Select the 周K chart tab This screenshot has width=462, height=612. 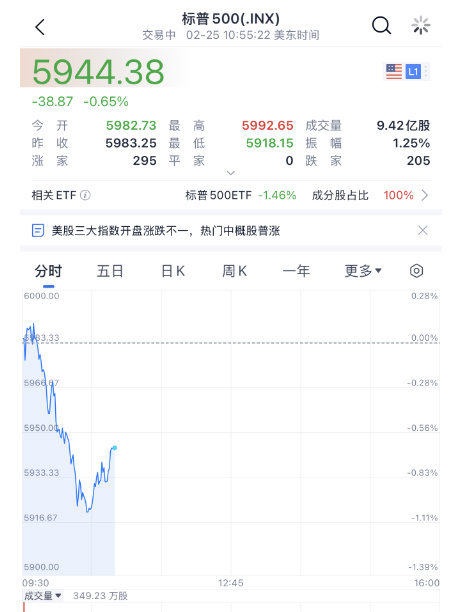click(235, 270)
